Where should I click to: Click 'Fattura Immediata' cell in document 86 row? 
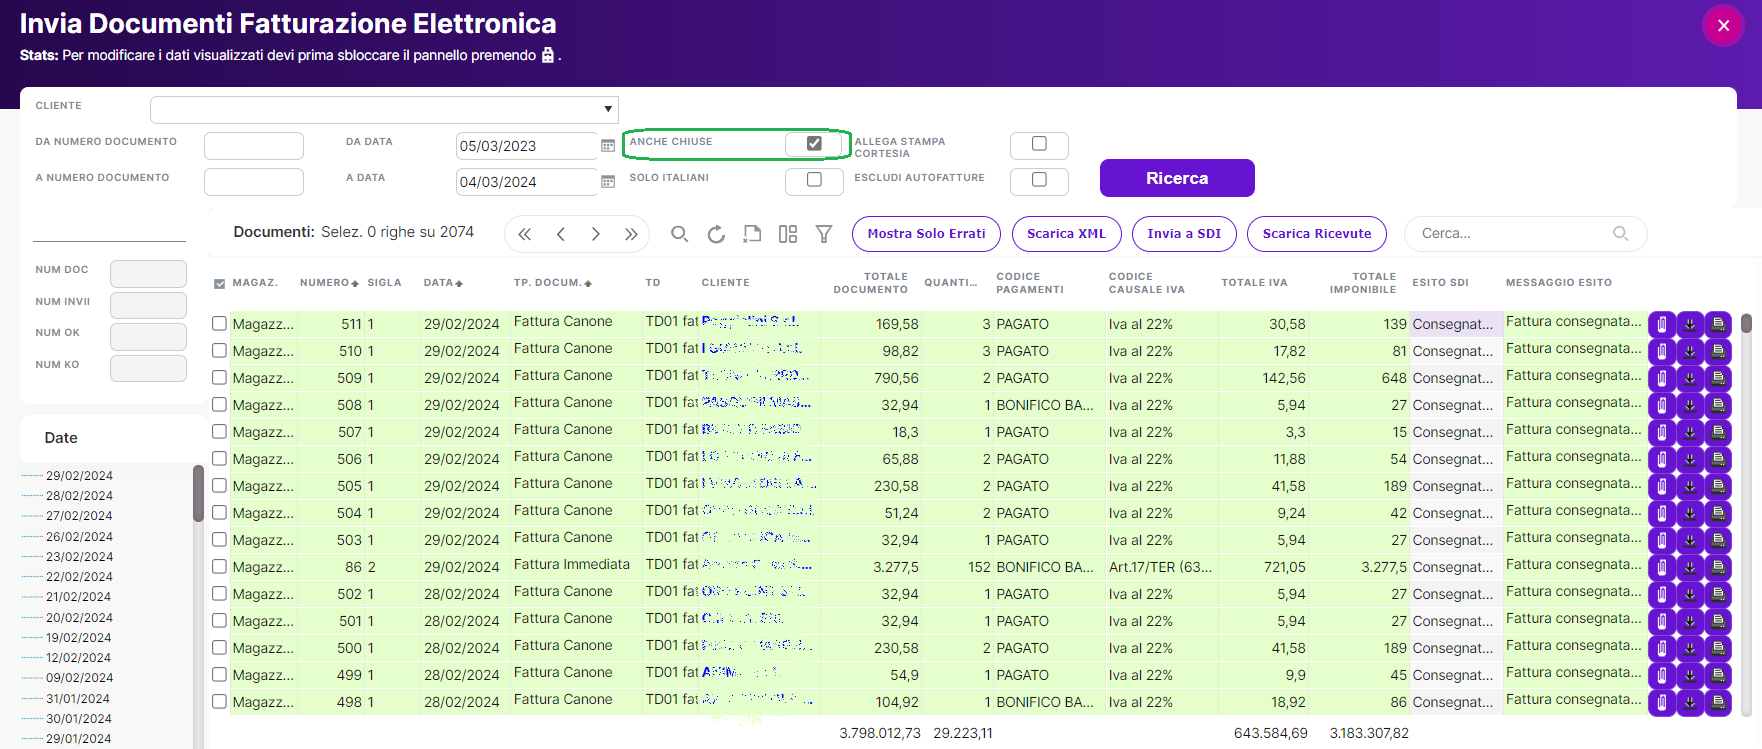tap(572, 565)
